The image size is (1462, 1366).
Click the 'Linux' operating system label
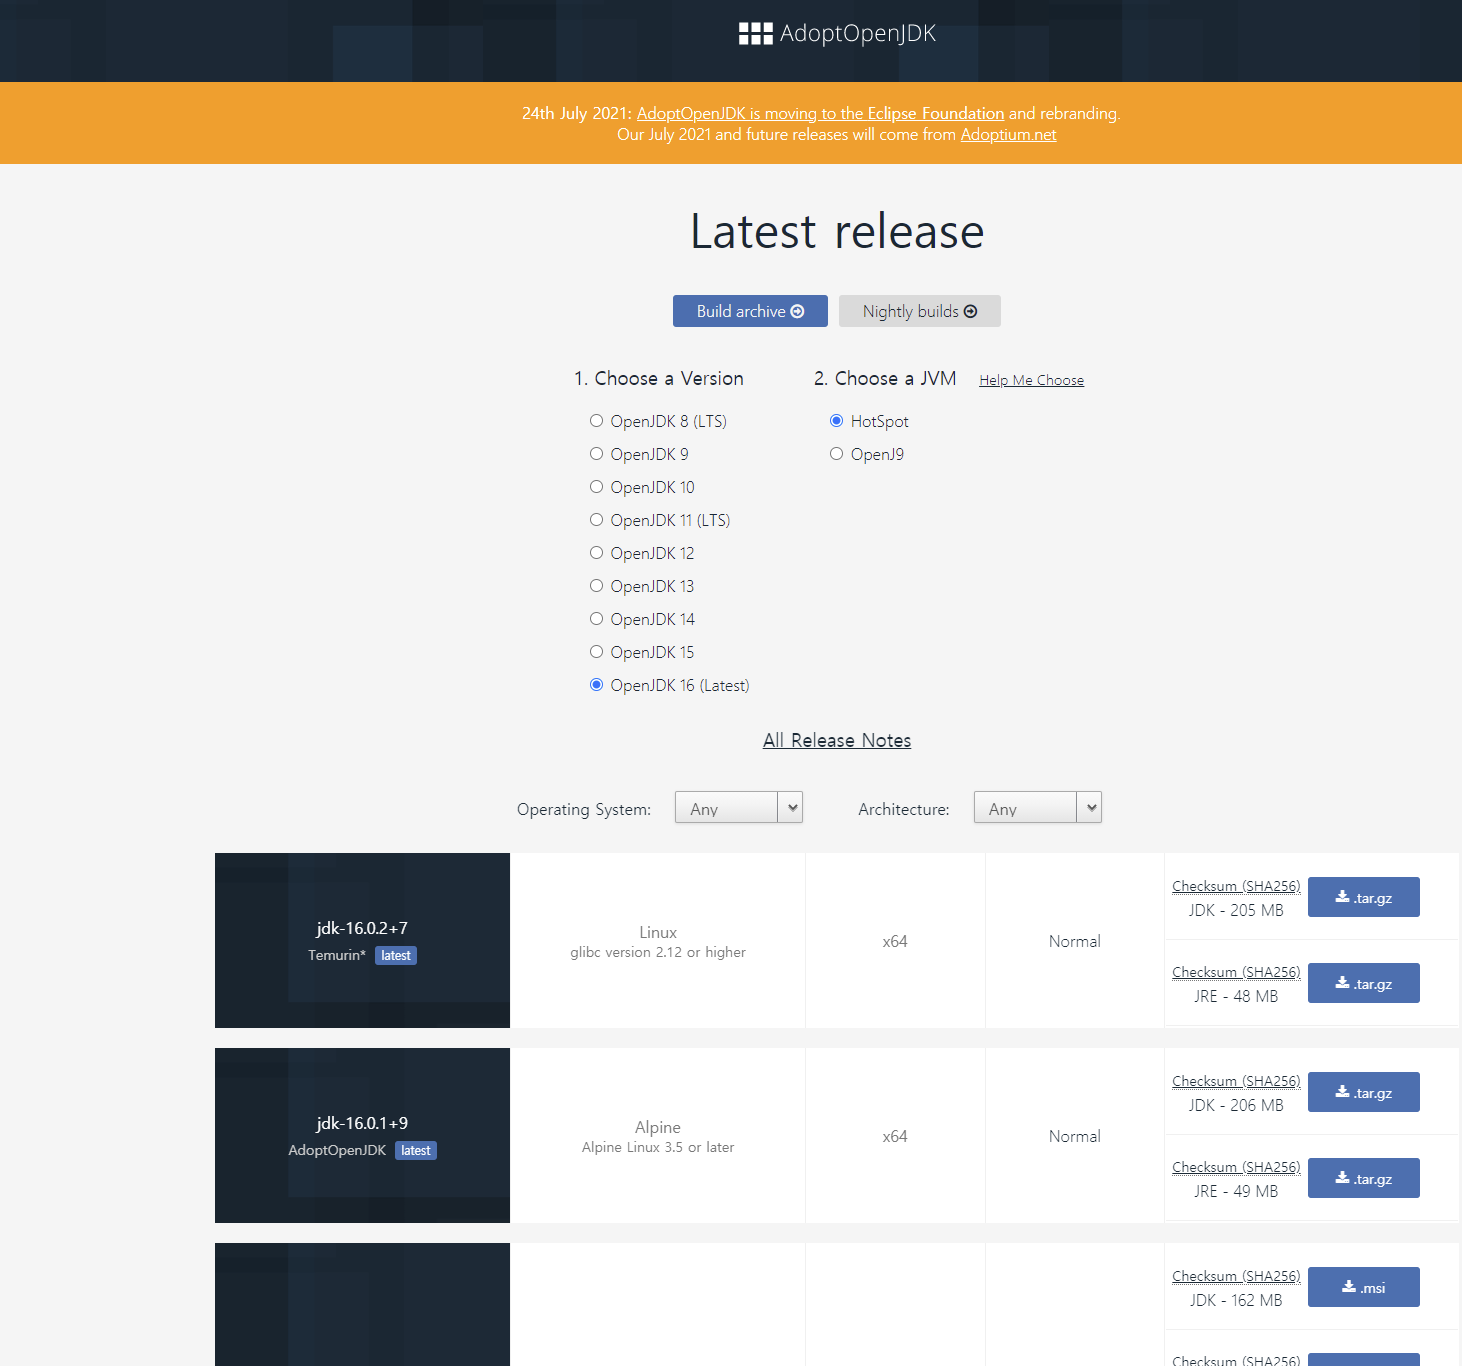[658, 932]
